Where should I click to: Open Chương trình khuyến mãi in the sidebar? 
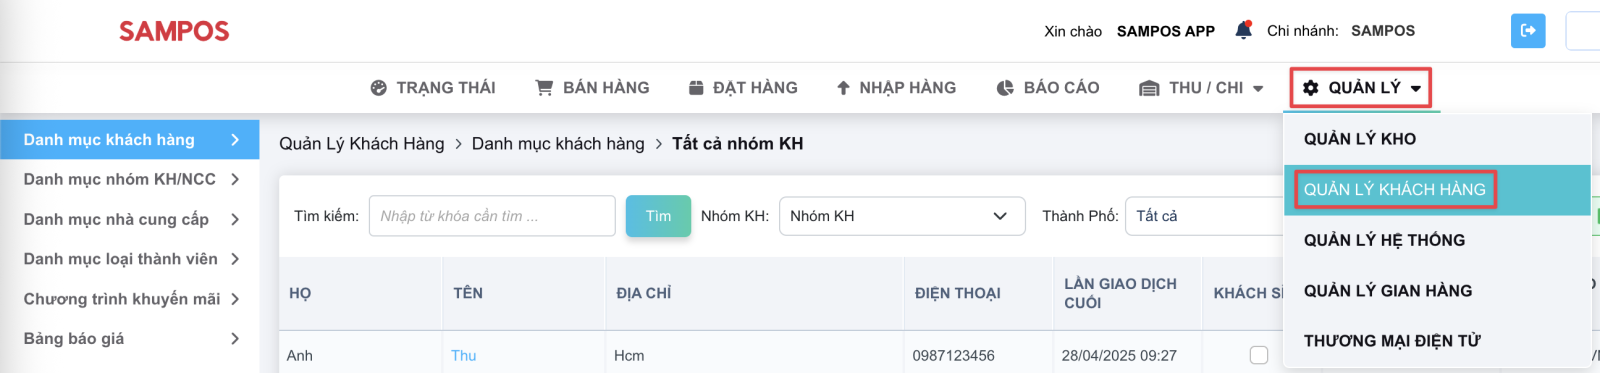click(130, 299)
